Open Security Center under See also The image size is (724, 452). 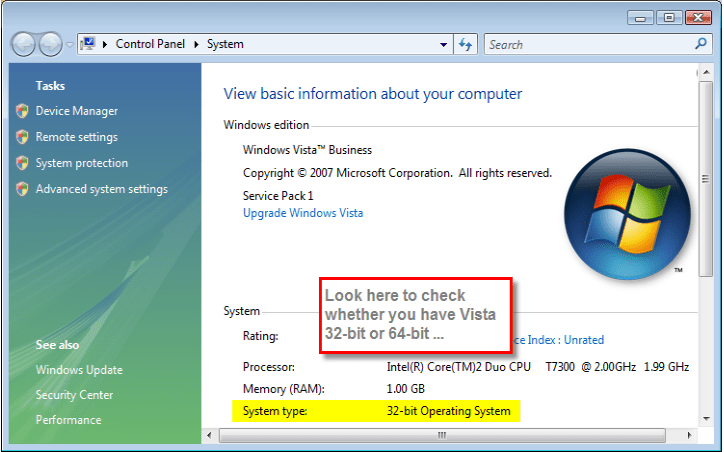point(74,395)
